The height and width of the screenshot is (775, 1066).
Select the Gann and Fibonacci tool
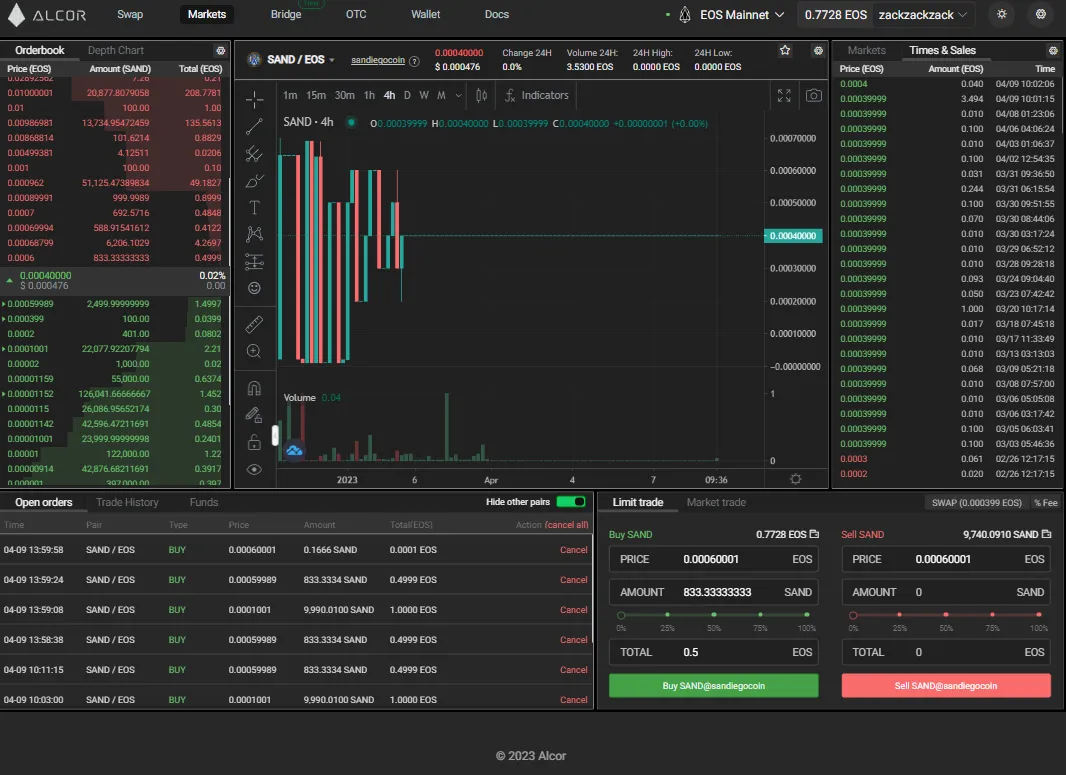pos(254,154)
